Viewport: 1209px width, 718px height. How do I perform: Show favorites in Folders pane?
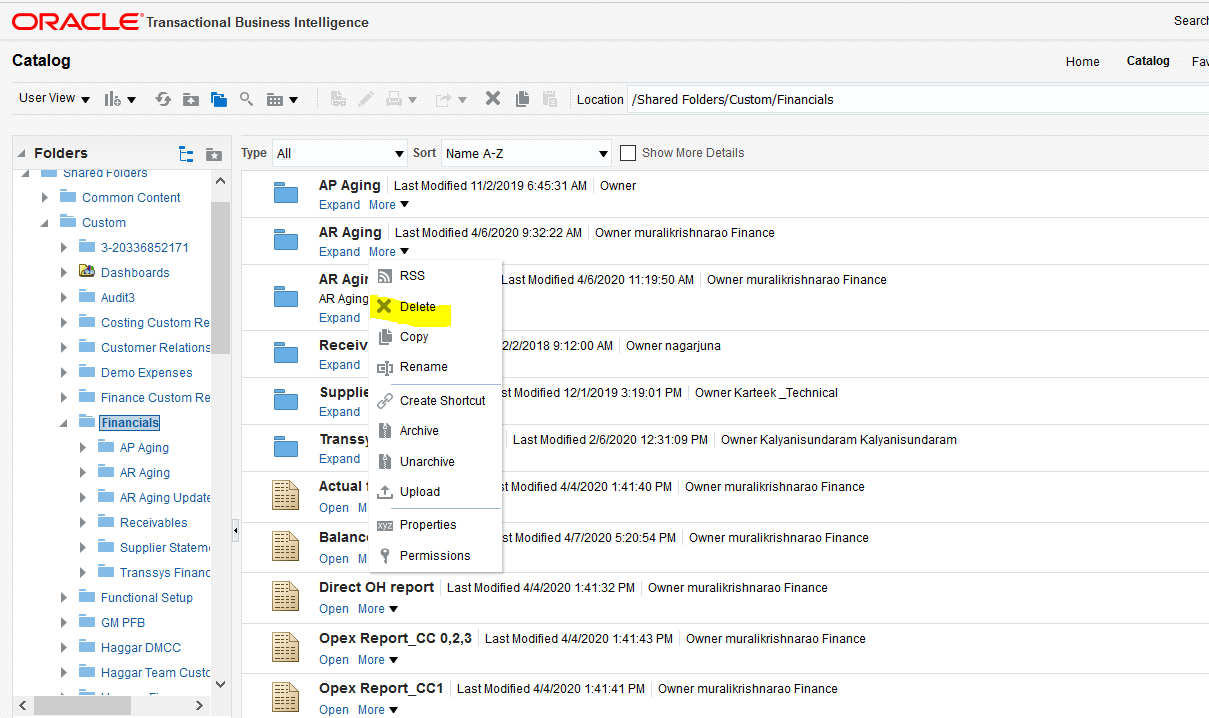(213, 153)
